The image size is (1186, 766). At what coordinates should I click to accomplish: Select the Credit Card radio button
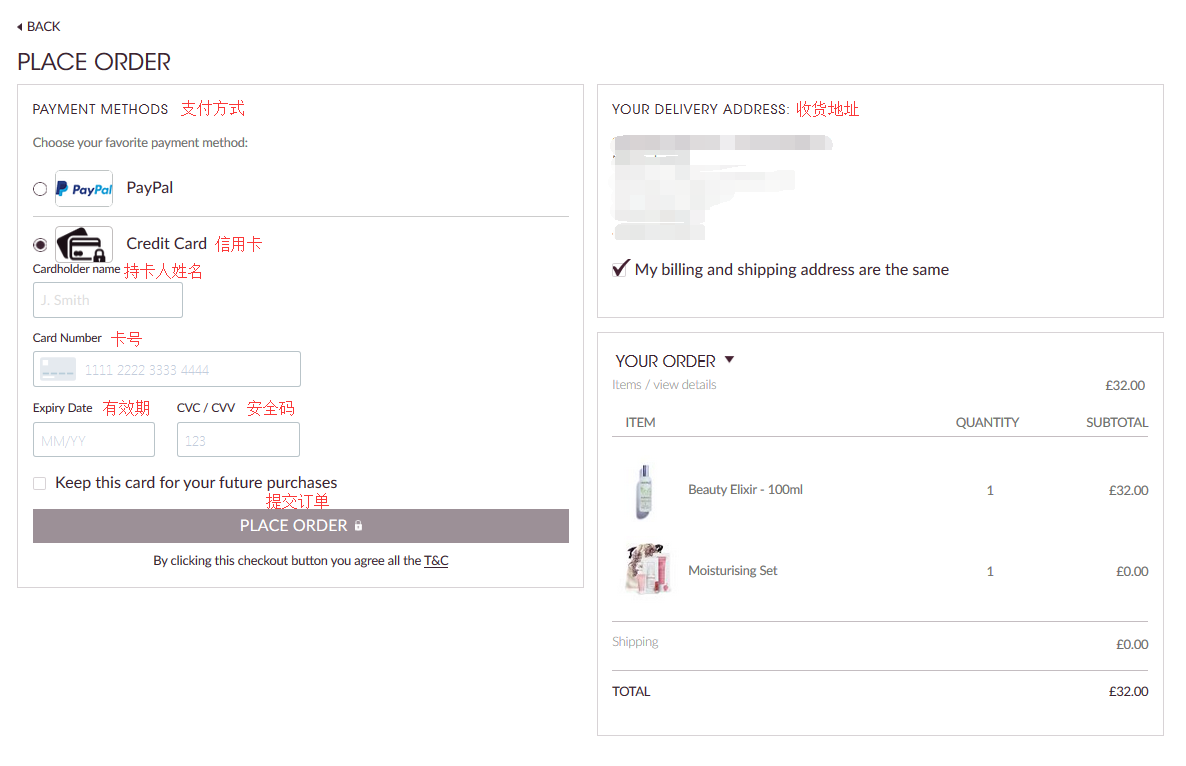tap(40, 244)
